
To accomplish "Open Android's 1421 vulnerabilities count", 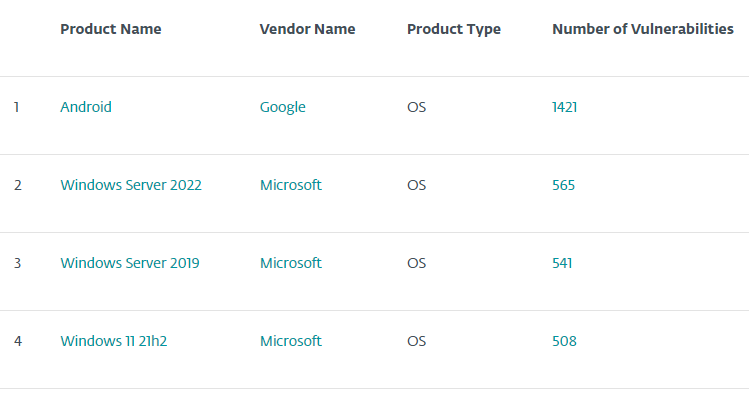I will tap(565, 107).
